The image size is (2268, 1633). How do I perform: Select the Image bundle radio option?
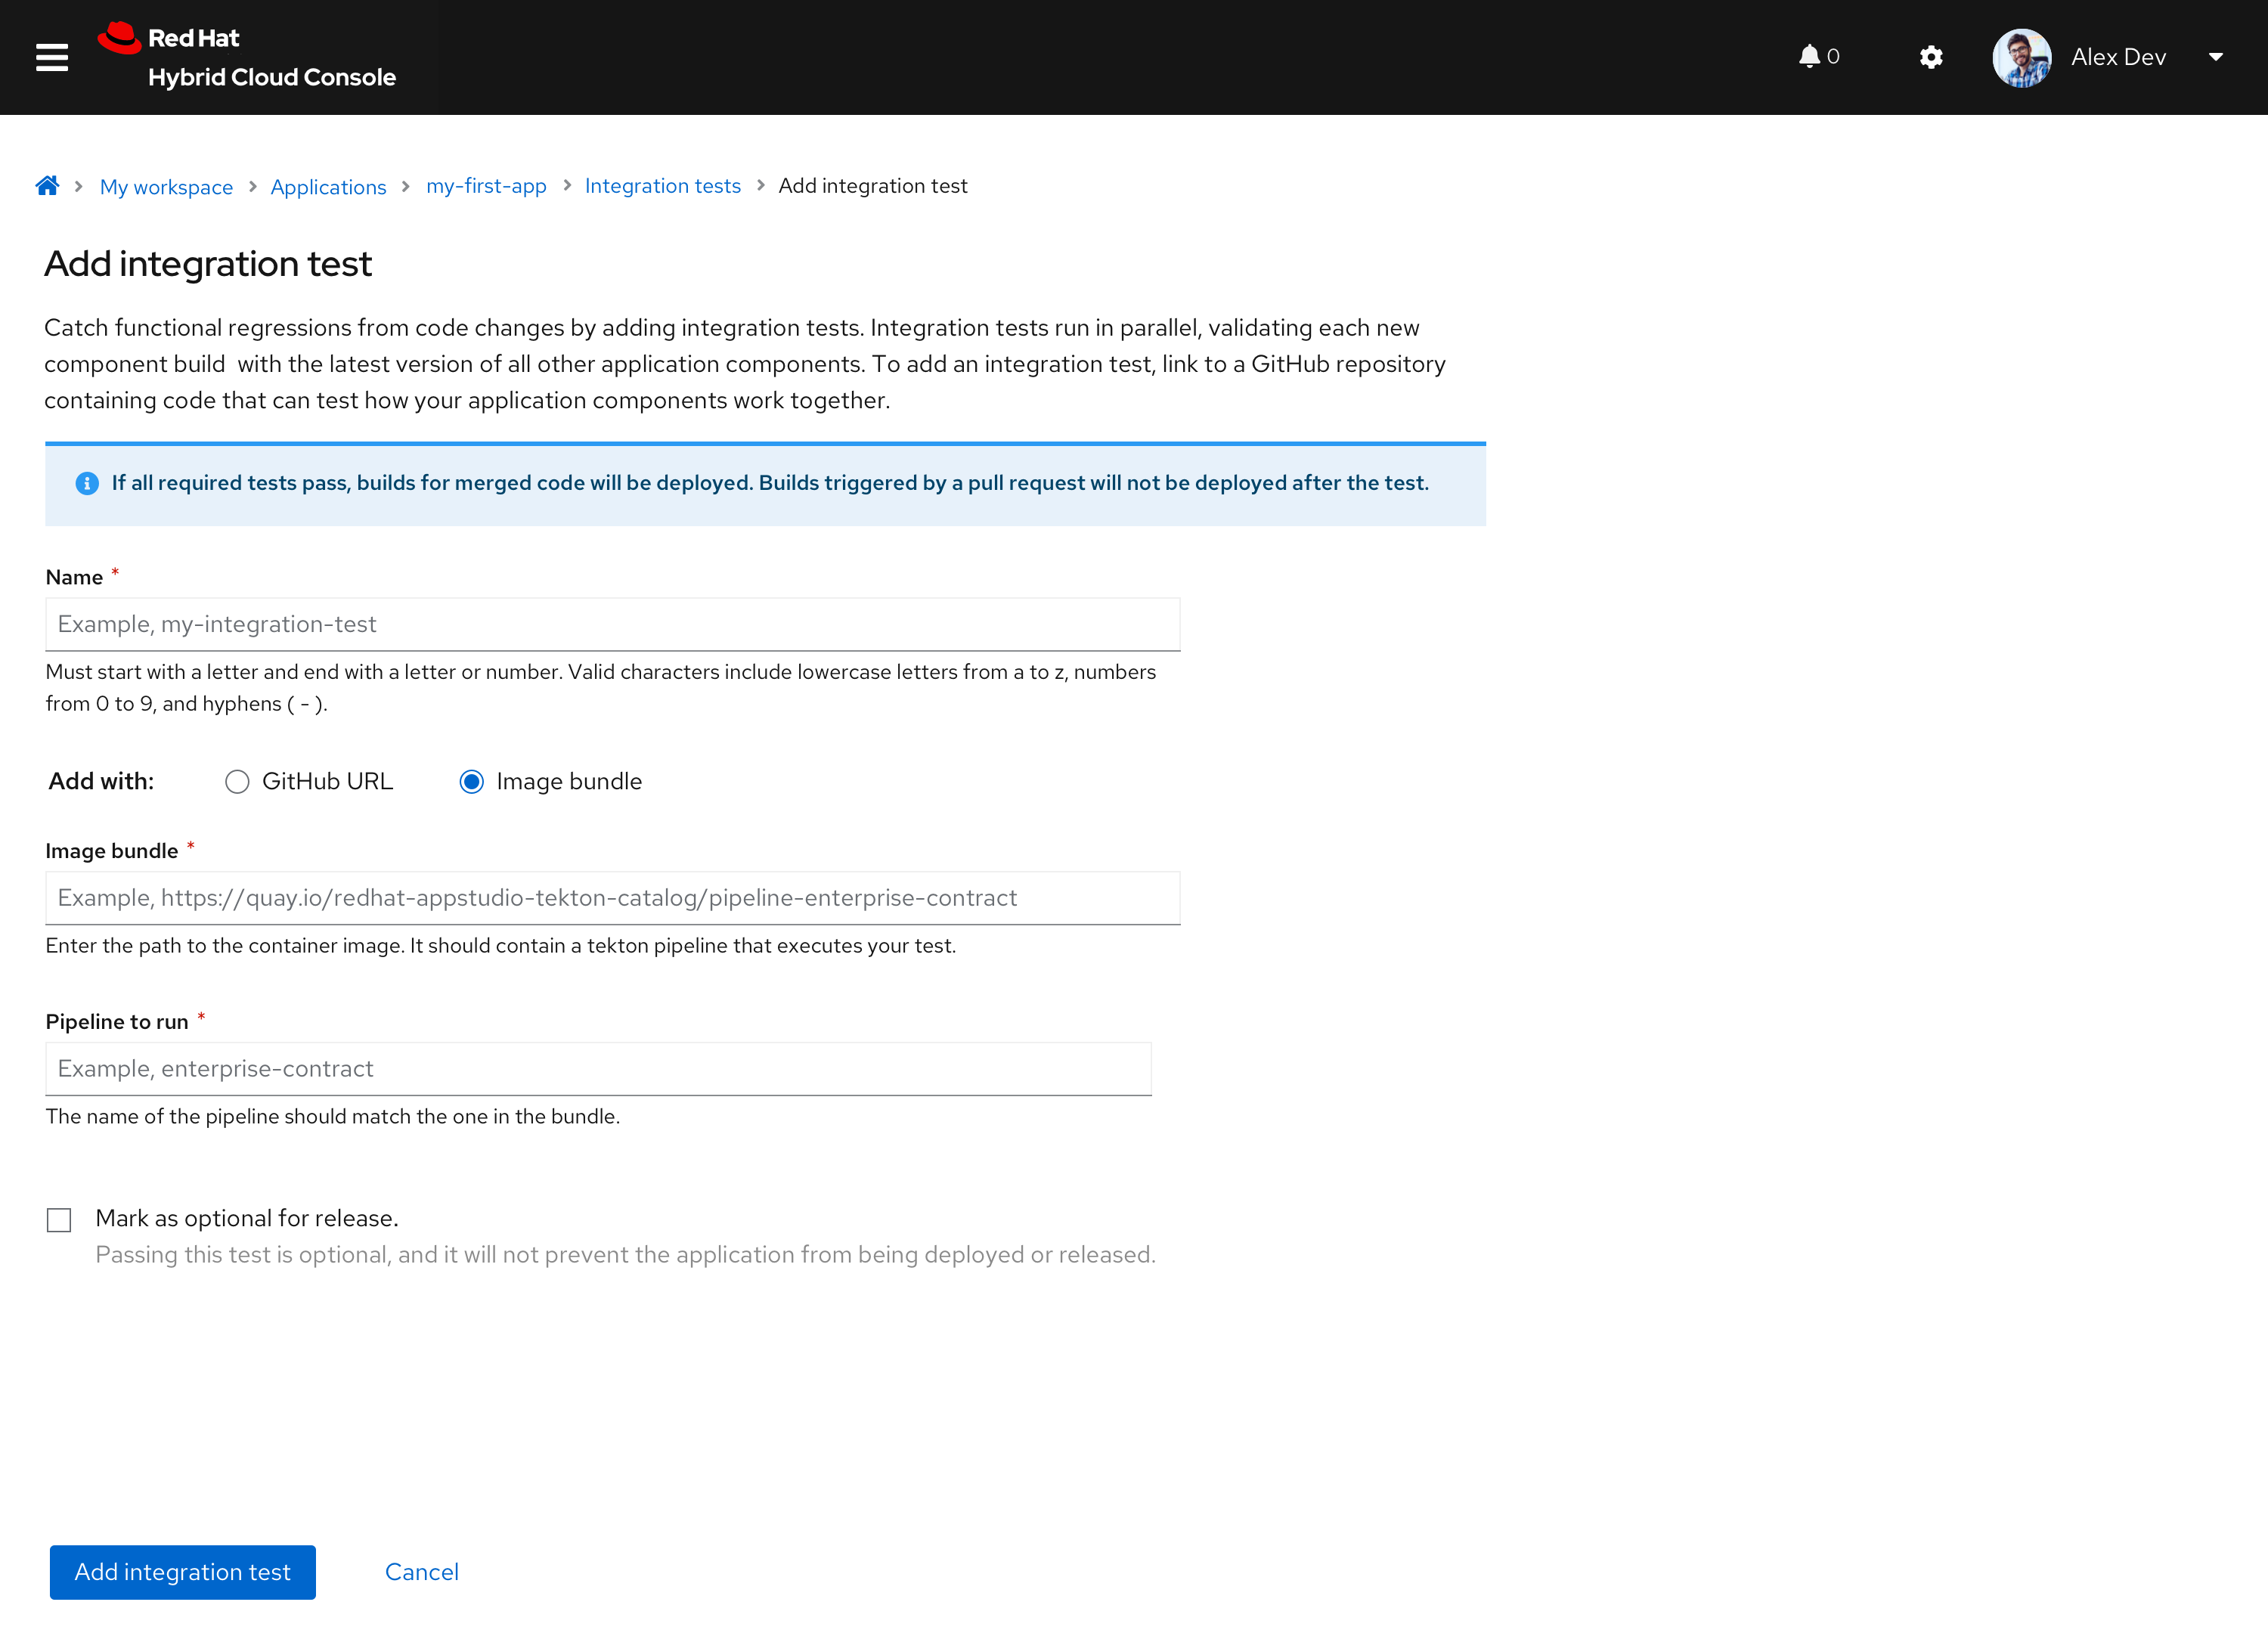[x=471, y=782]
